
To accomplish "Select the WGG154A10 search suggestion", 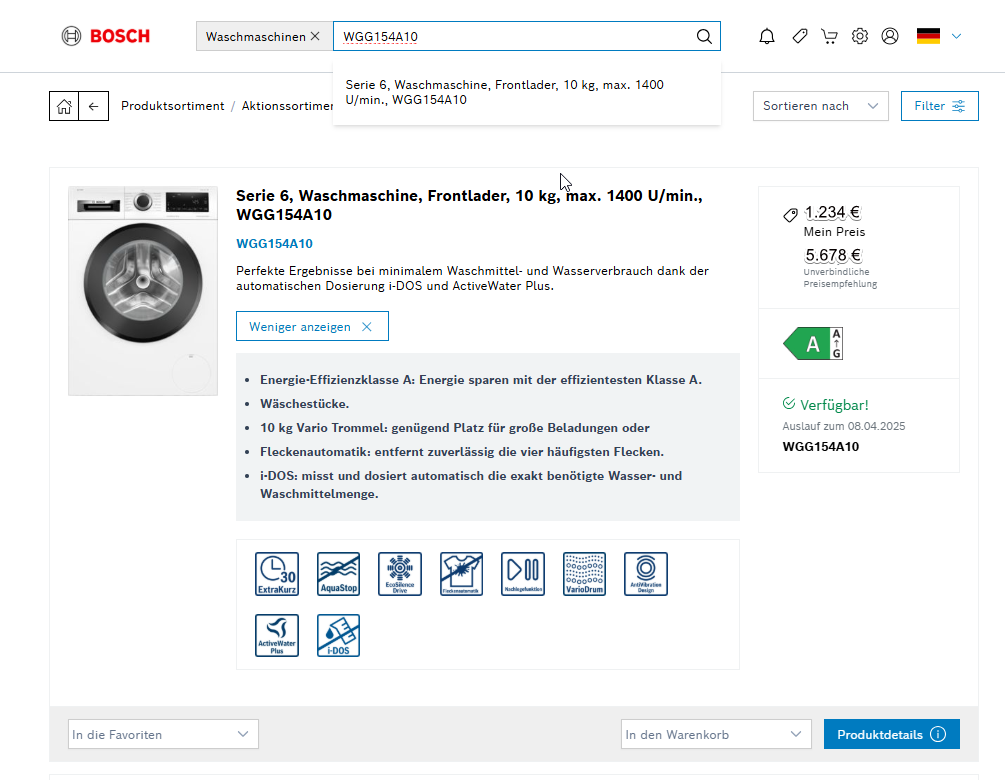I will pyautogui.click(x=504, y=92).
